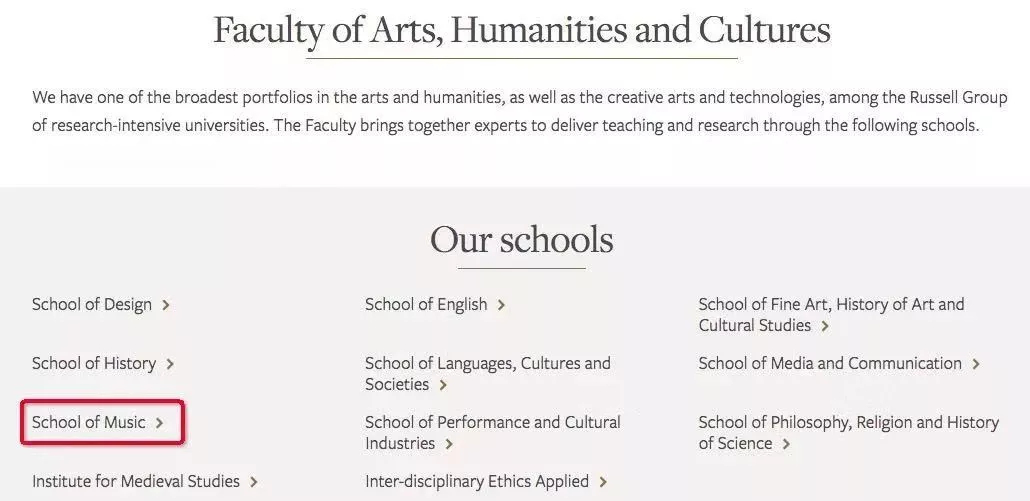This screenshot has height=501, width=1030.
Task: Click the chevron after Societies
Action: point(443,385)
